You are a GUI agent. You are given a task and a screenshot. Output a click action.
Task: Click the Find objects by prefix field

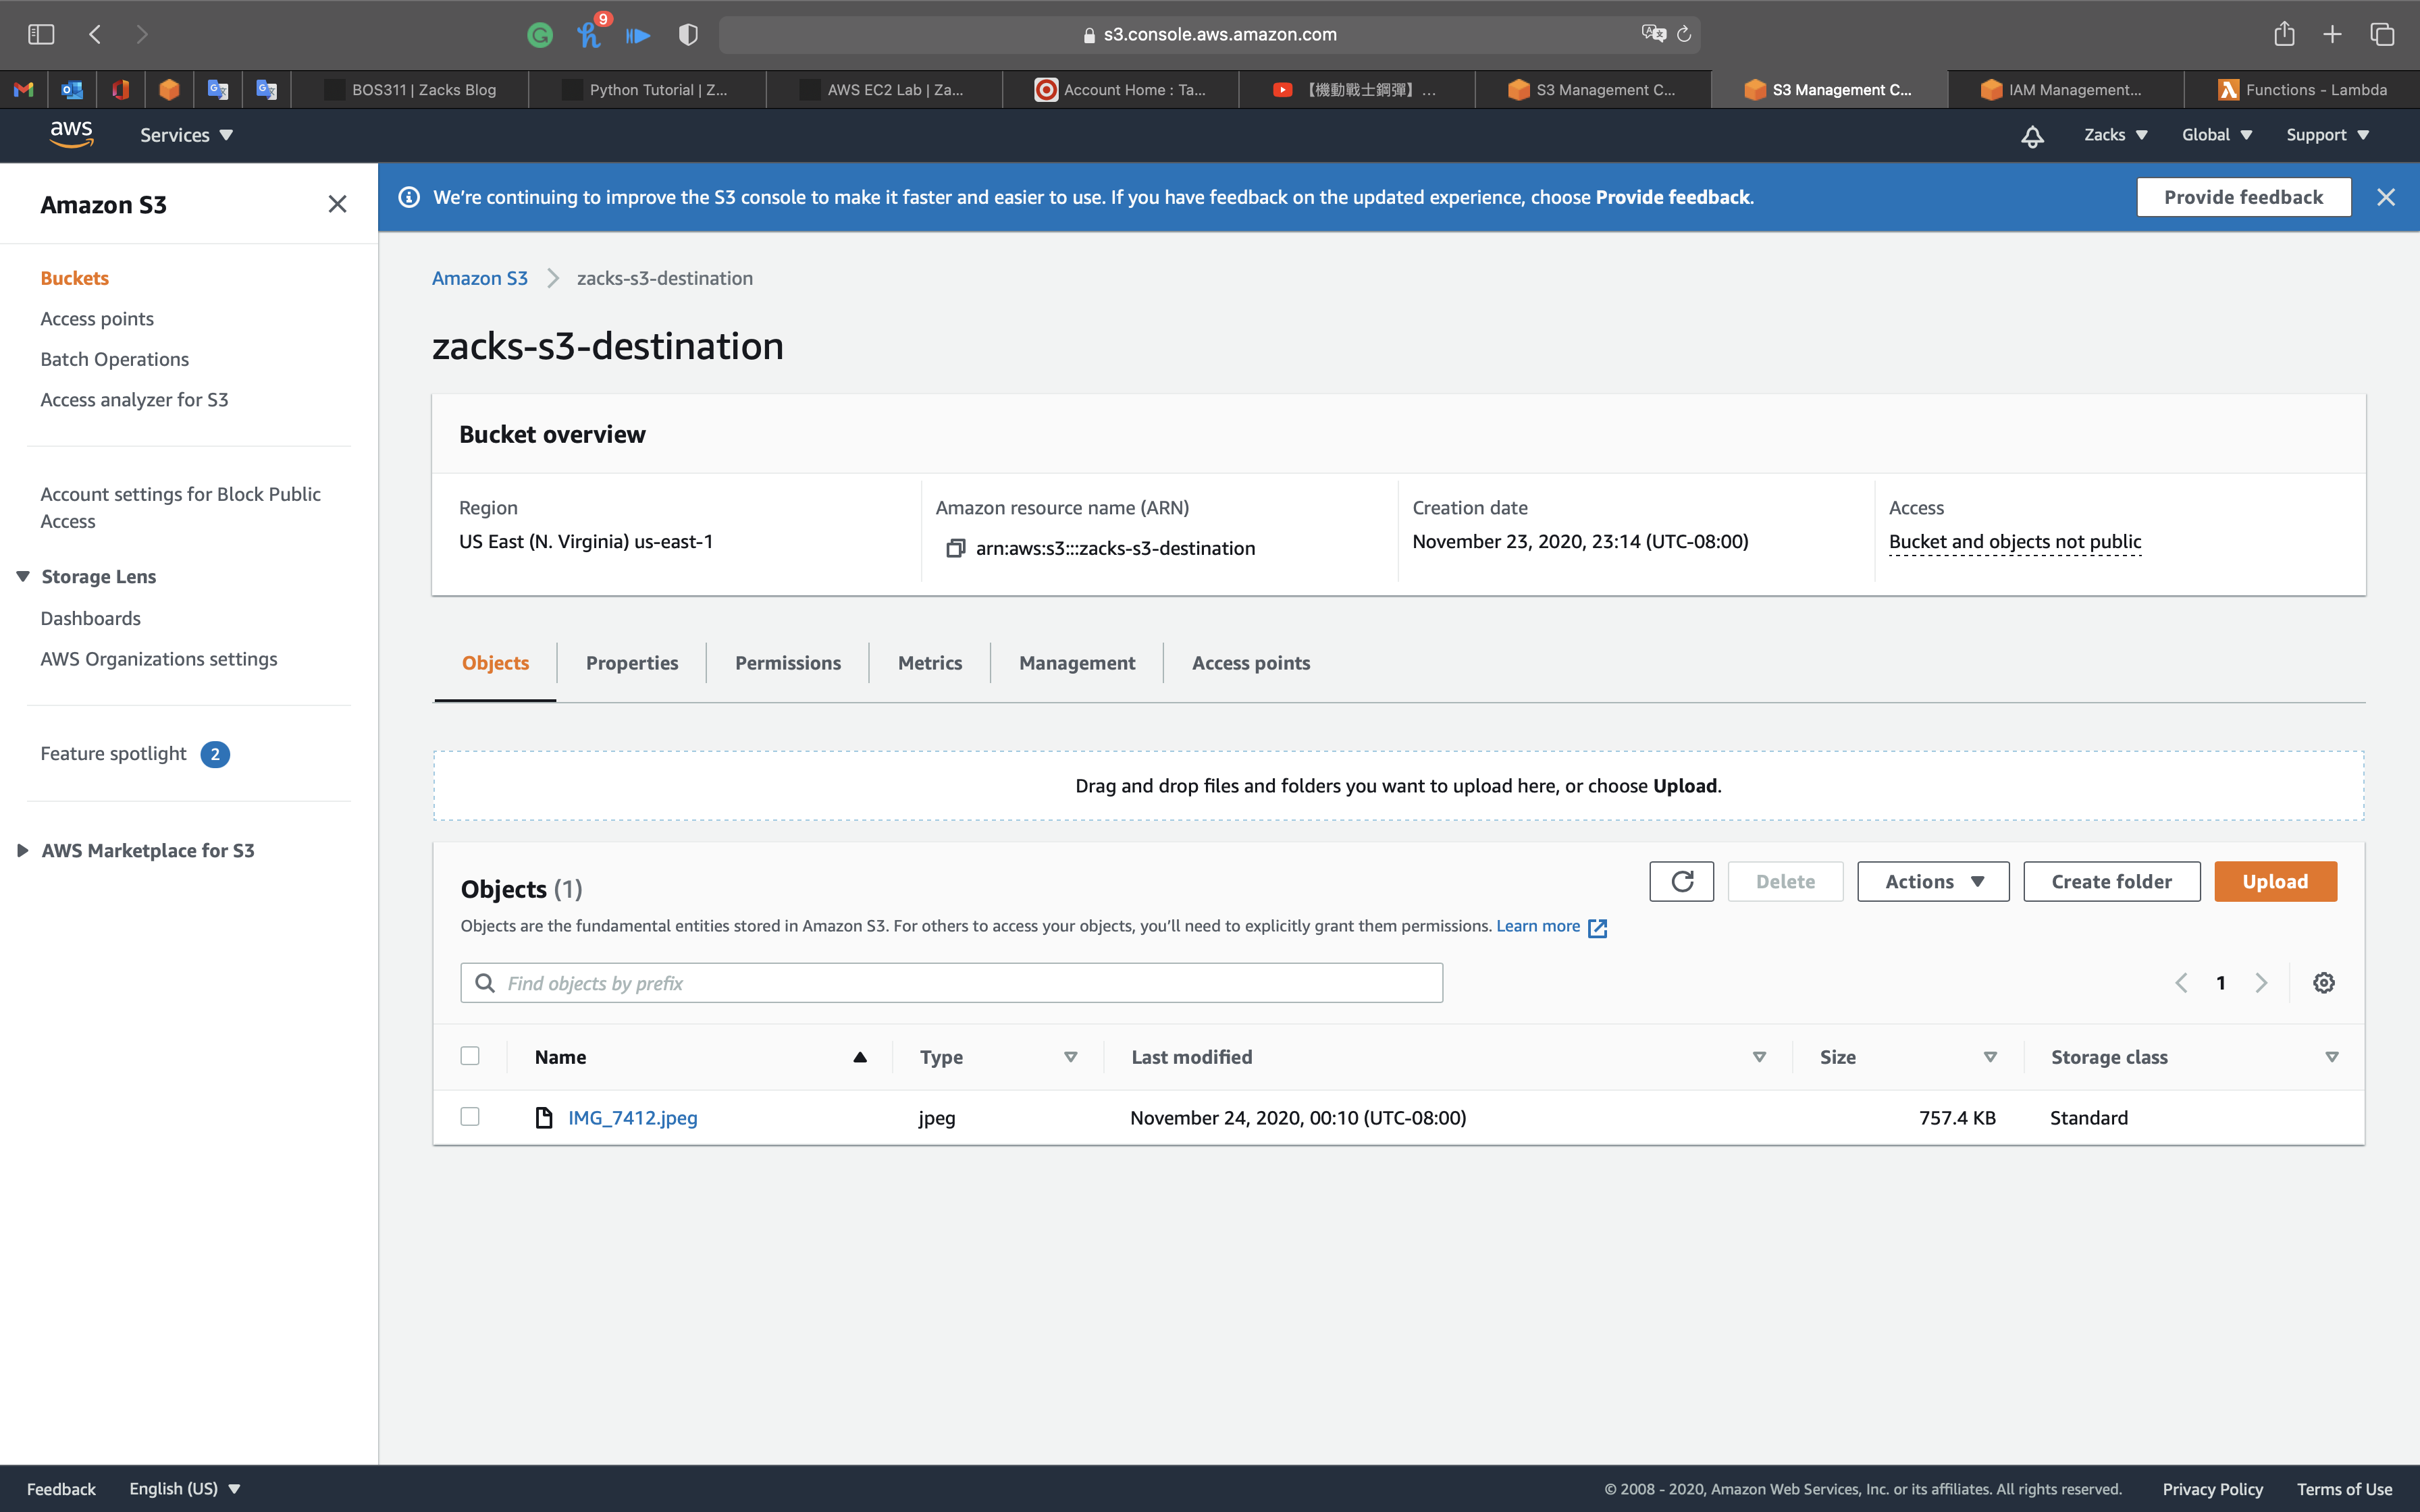coord(950,983)
